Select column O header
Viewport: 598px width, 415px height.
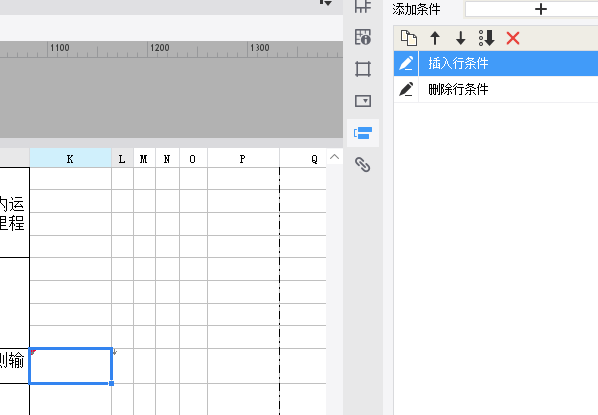click(193, 158)
